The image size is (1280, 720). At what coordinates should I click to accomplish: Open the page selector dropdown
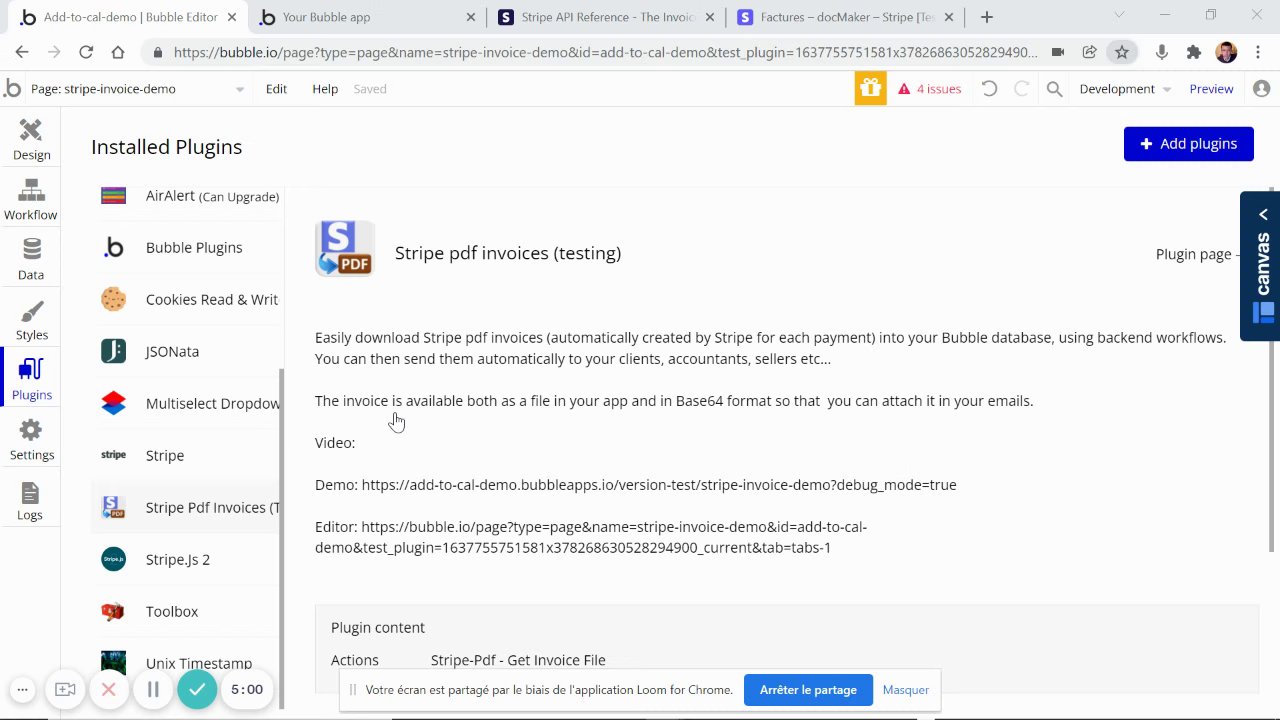[138, 89]
